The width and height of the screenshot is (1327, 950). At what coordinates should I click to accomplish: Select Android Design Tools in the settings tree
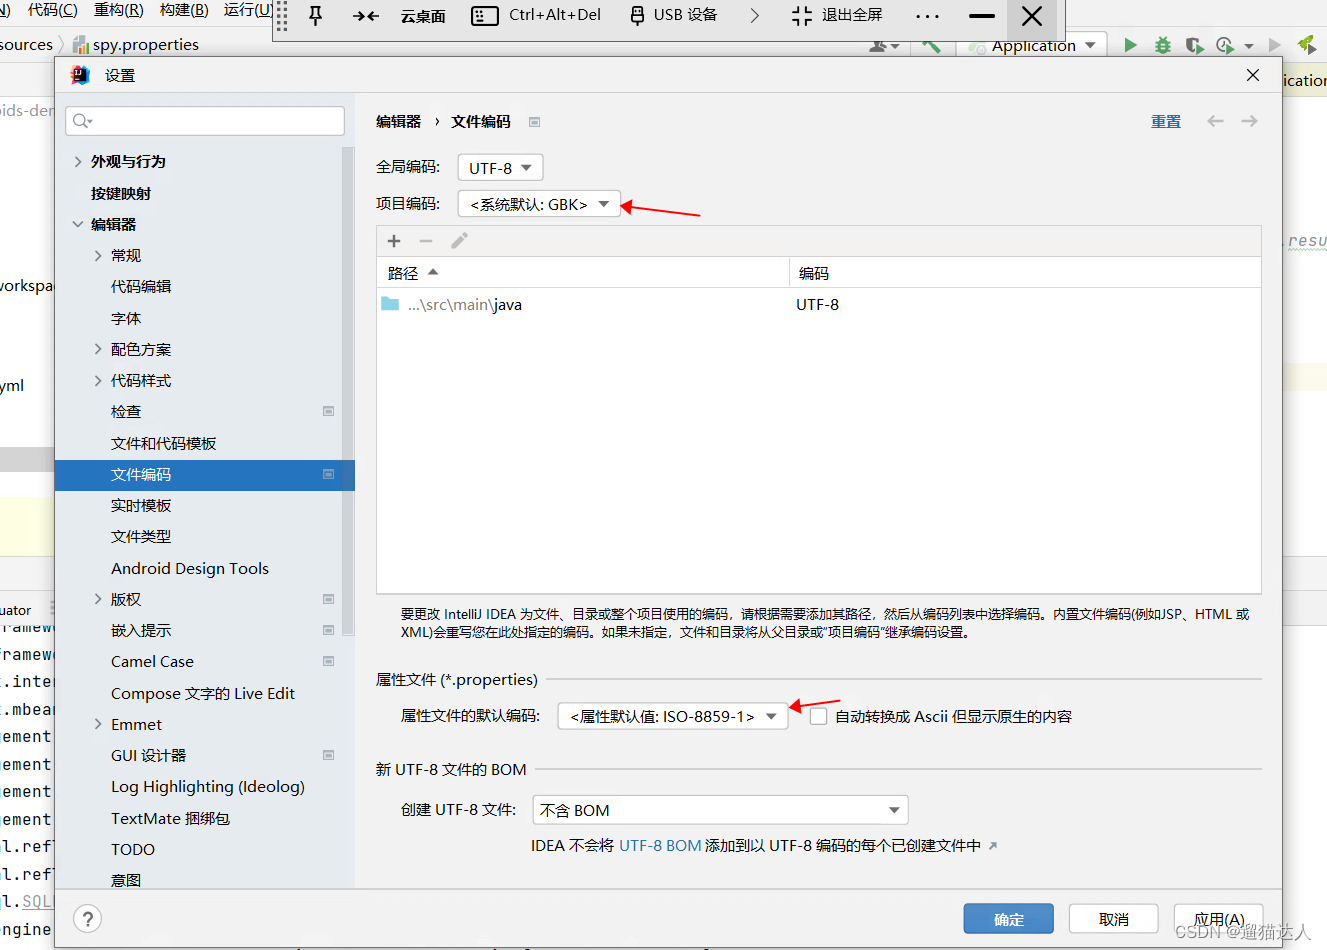pos(190,568)
